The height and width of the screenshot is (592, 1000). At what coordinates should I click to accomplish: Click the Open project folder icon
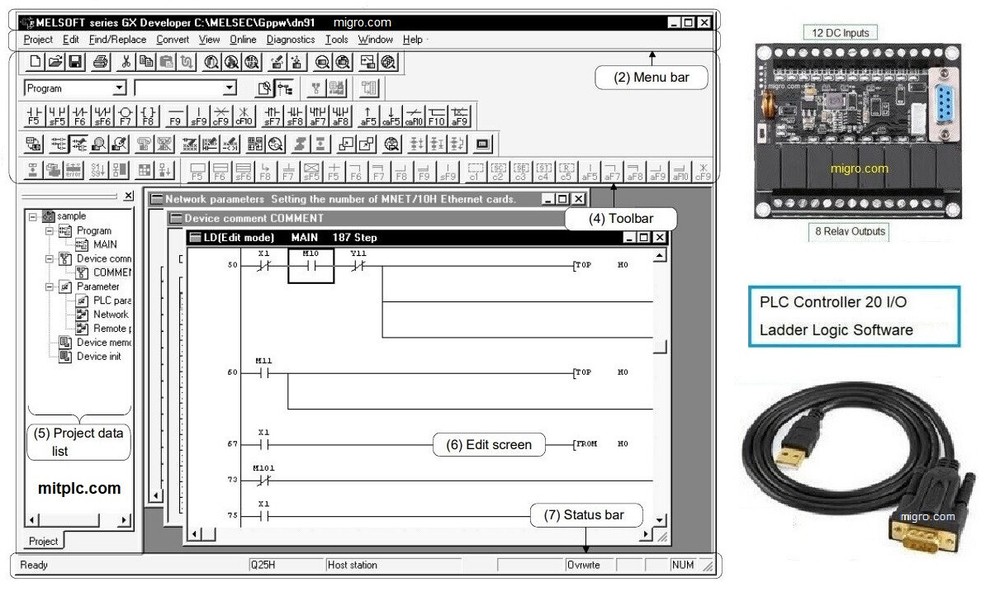coord(55,62)
